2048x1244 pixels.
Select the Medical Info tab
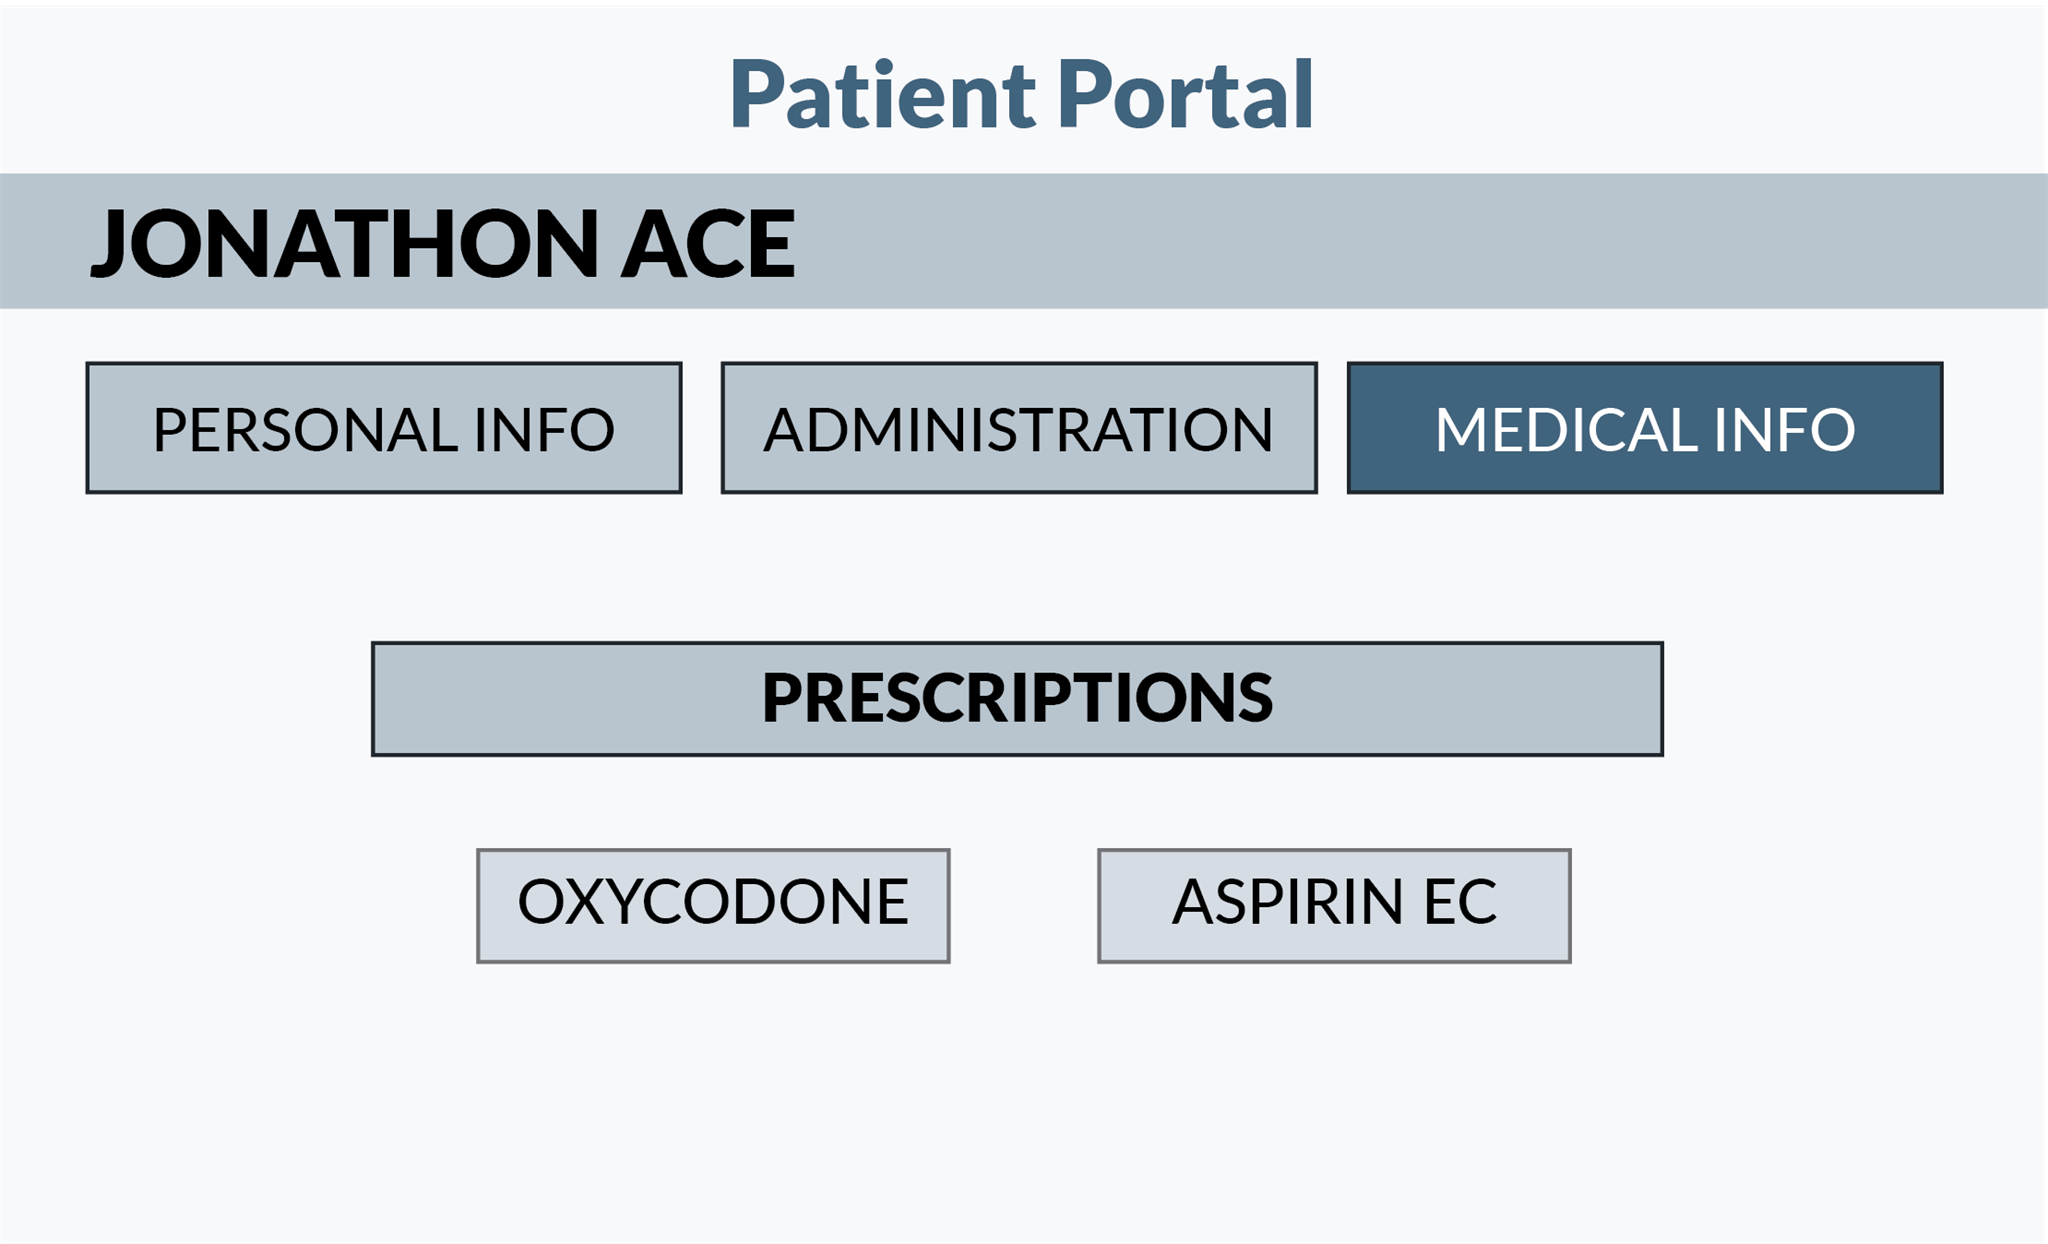(x=1644, y=428)
